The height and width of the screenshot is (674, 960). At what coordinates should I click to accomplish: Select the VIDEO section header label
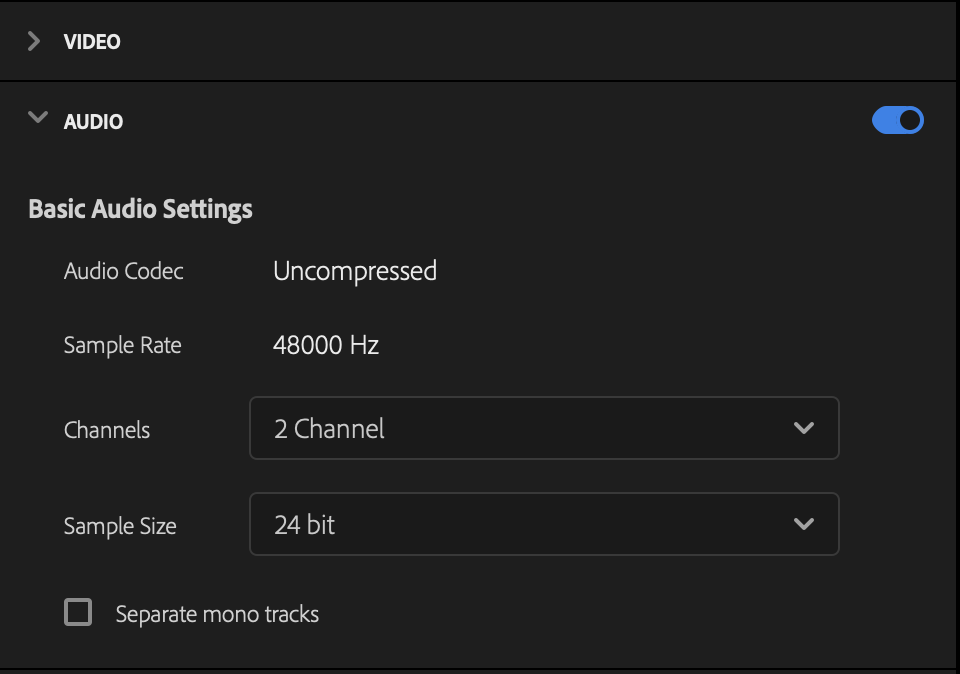point(92,42)
